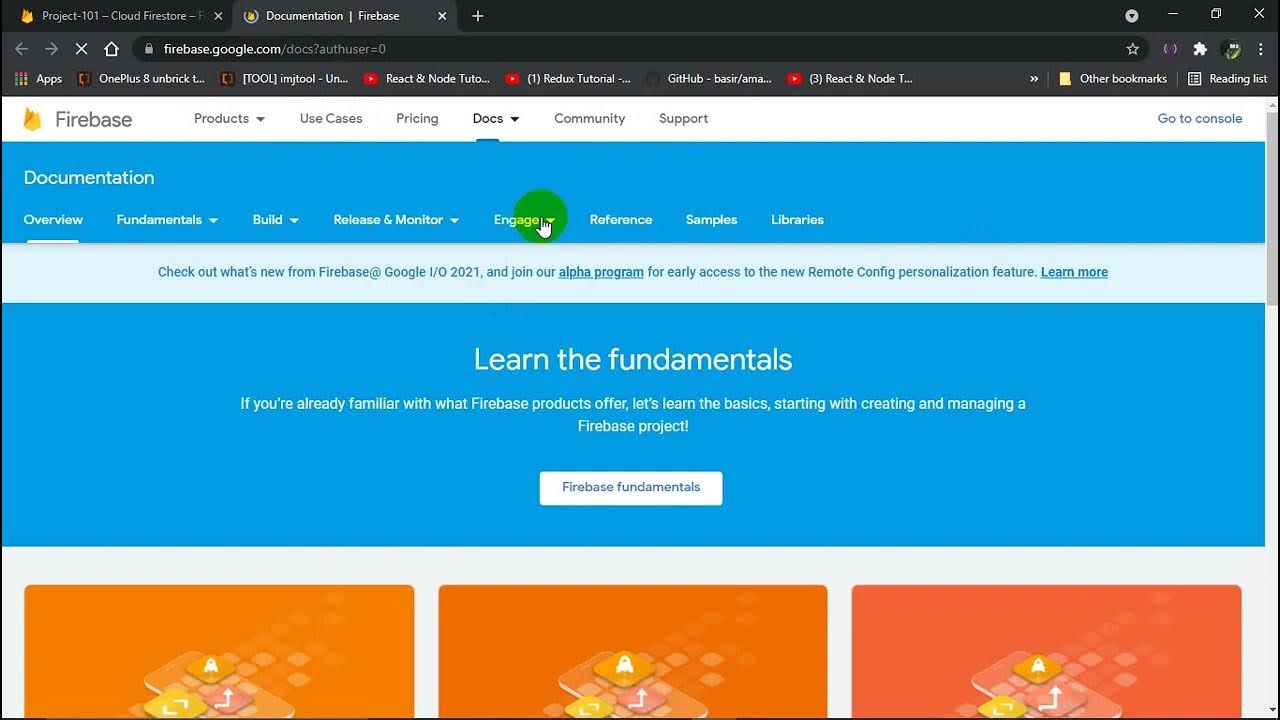Close the Documentation Firebase tab
Image resolution: width=1280 pixels, height=720 pixels.
[442, 16]
